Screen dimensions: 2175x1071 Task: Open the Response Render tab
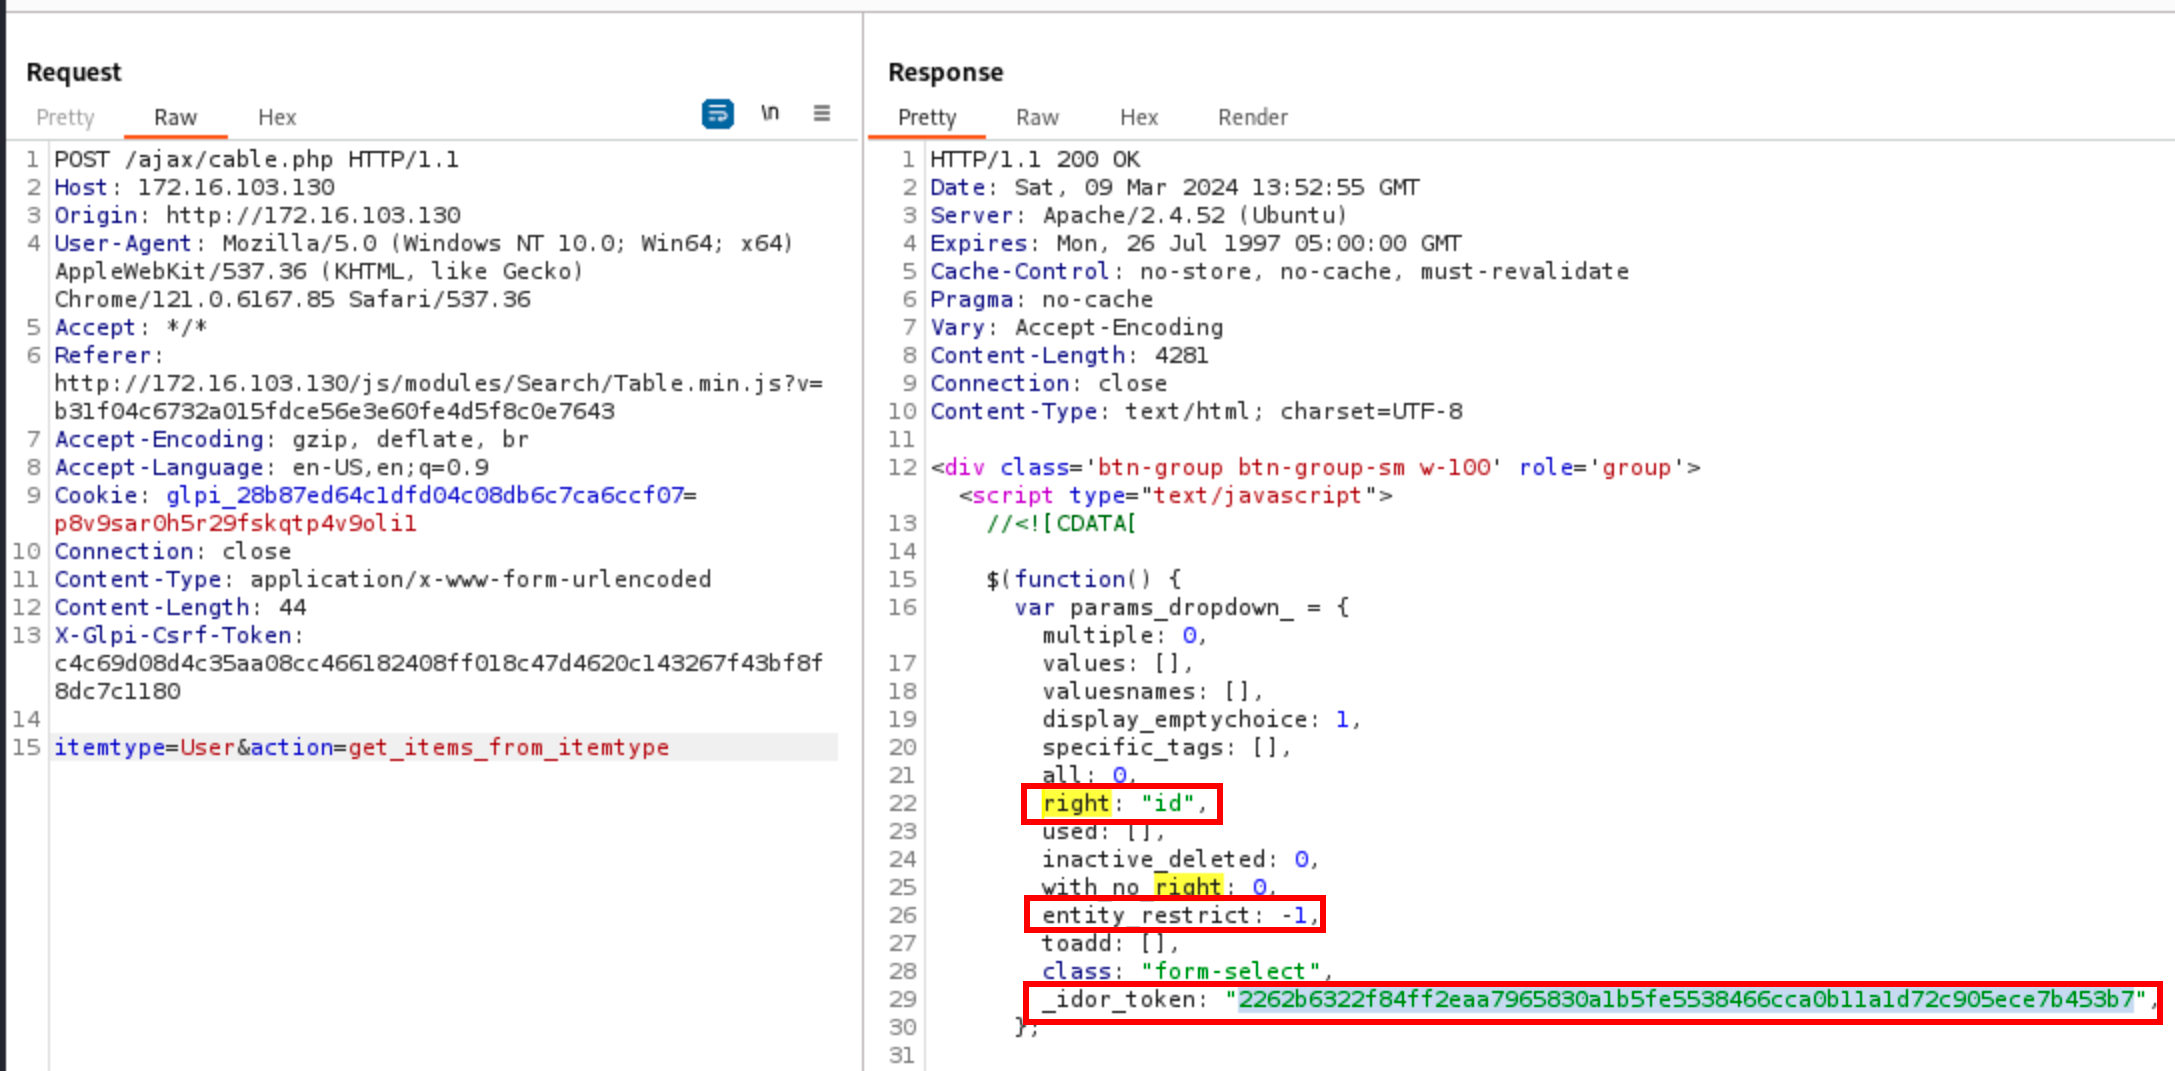pos(1253,117)
